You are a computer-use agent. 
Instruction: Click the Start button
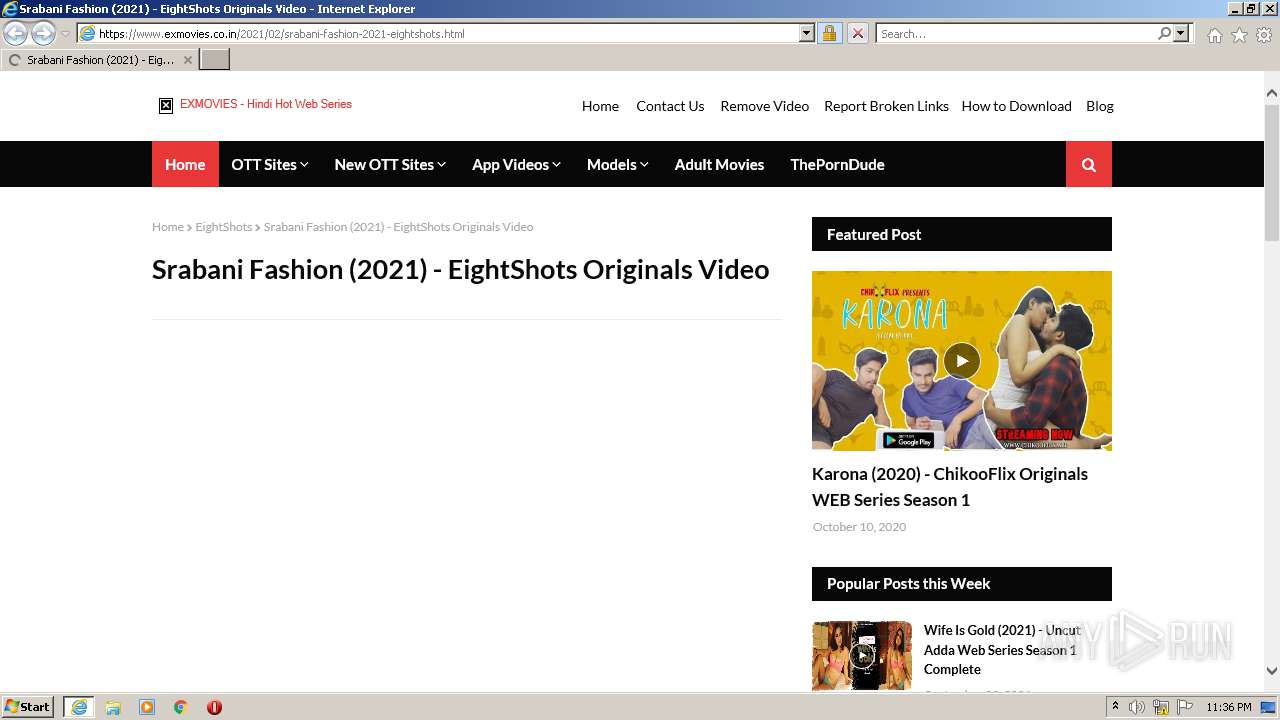28,707
